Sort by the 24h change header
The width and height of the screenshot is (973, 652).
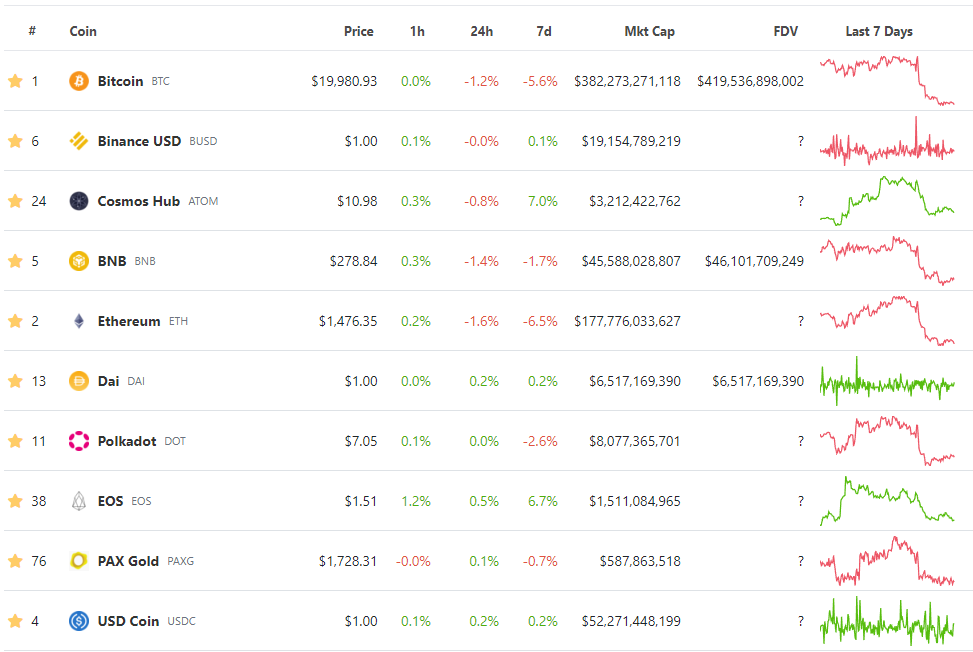coord(482,31)
